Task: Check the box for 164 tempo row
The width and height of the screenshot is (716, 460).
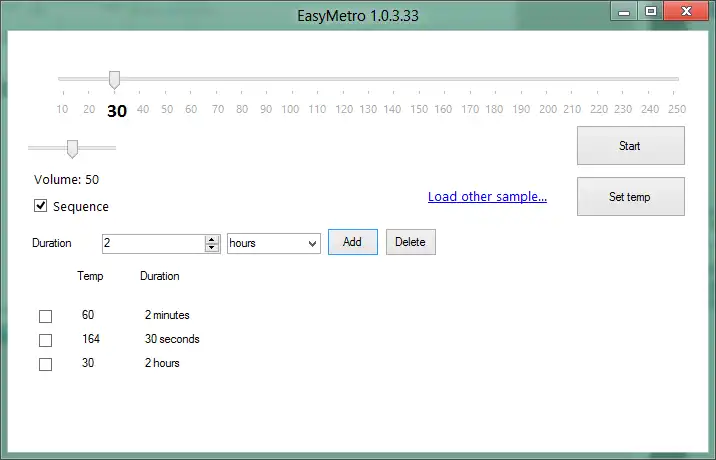Action: (45, 340)
